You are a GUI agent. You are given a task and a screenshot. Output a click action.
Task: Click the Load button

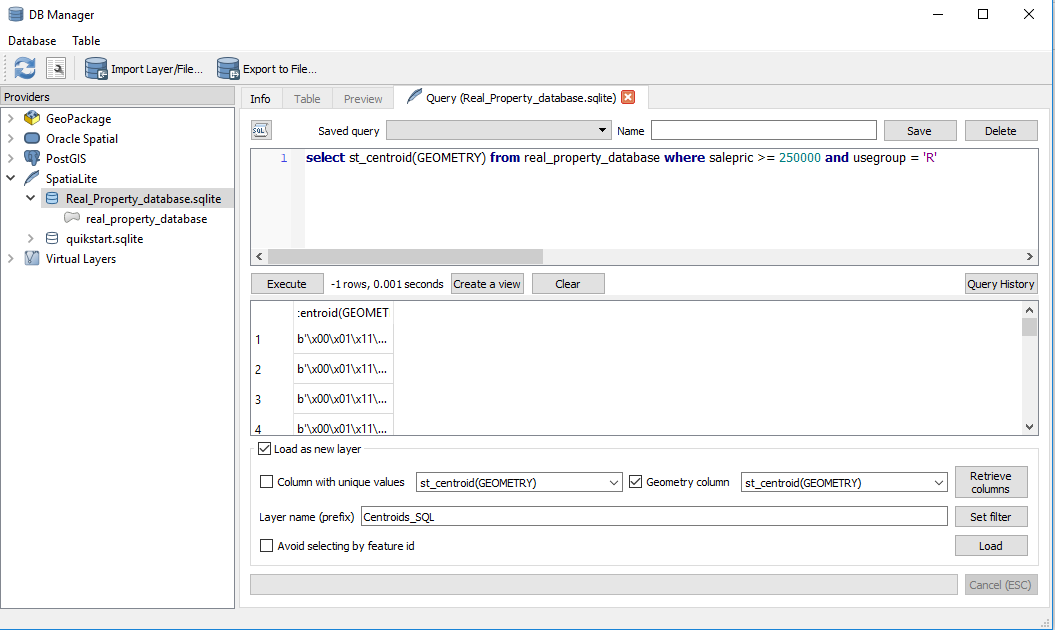click(991, 546)
